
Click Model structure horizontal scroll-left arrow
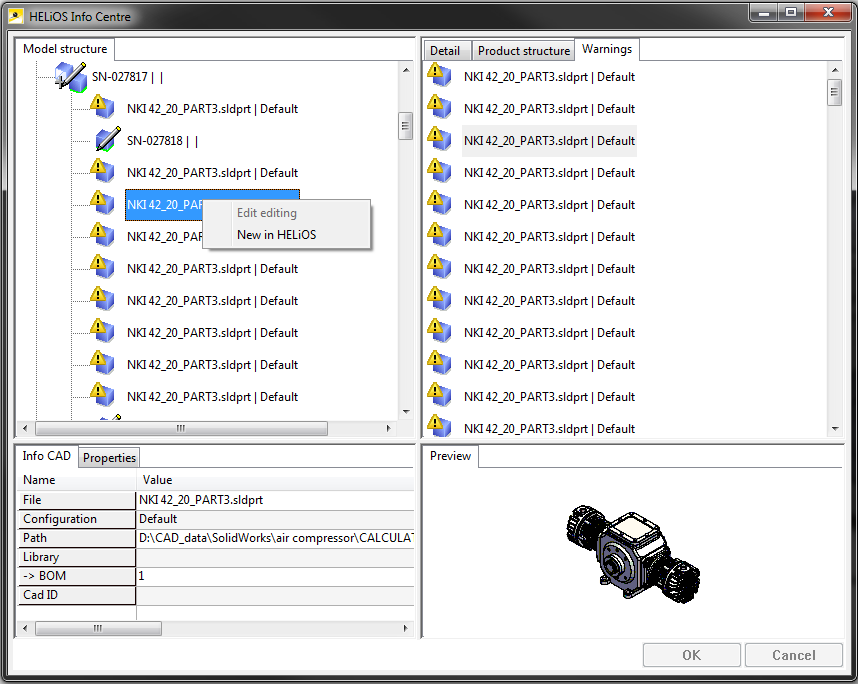(x=25, y=428)
